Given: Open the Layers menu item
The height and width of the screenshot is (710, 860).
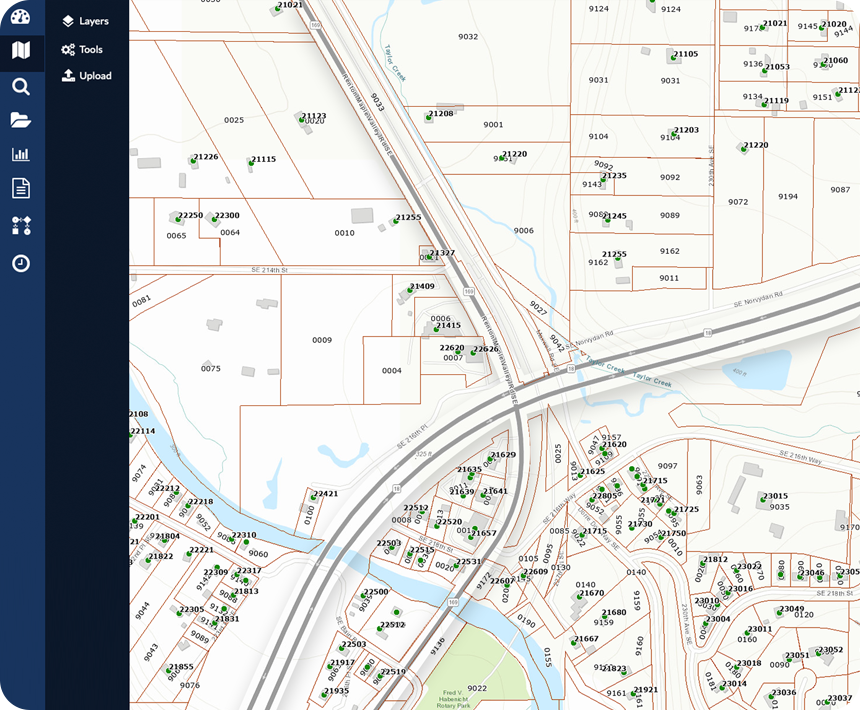Looking at the screenshot, I should pyautogui.click(x=85, y=21).
